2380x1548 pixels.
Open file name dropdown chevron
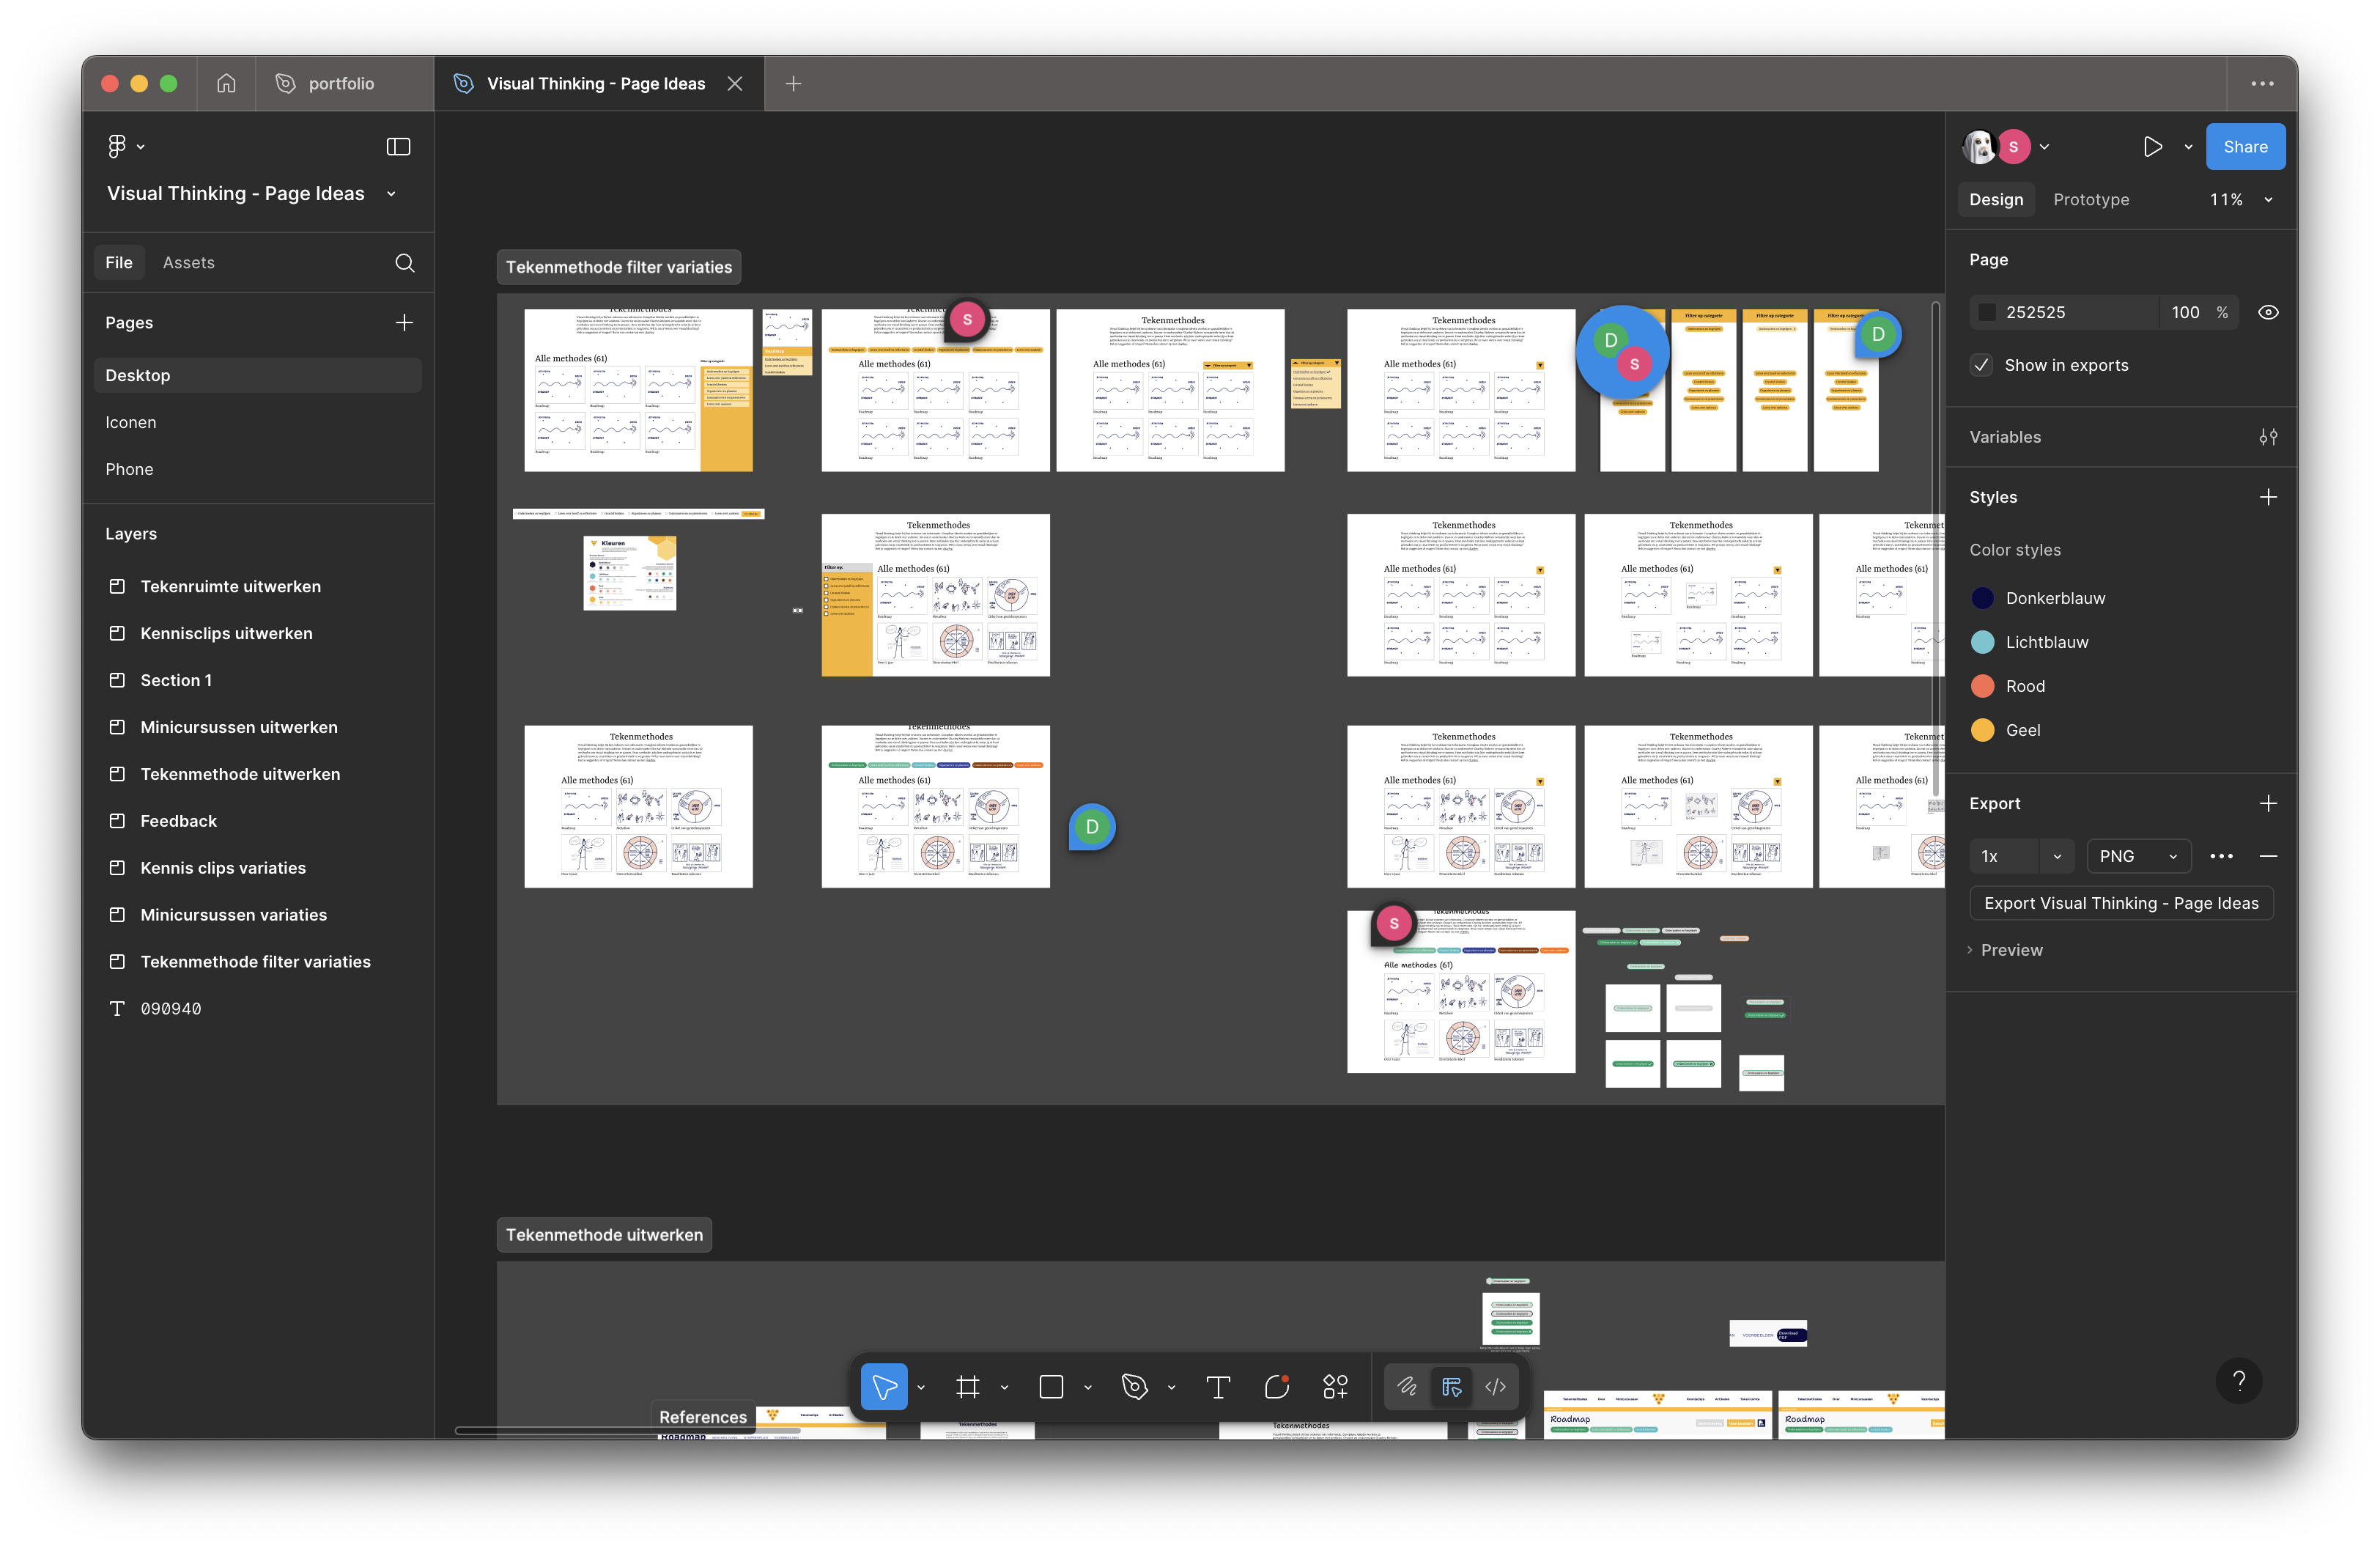(x=391, y=194)
